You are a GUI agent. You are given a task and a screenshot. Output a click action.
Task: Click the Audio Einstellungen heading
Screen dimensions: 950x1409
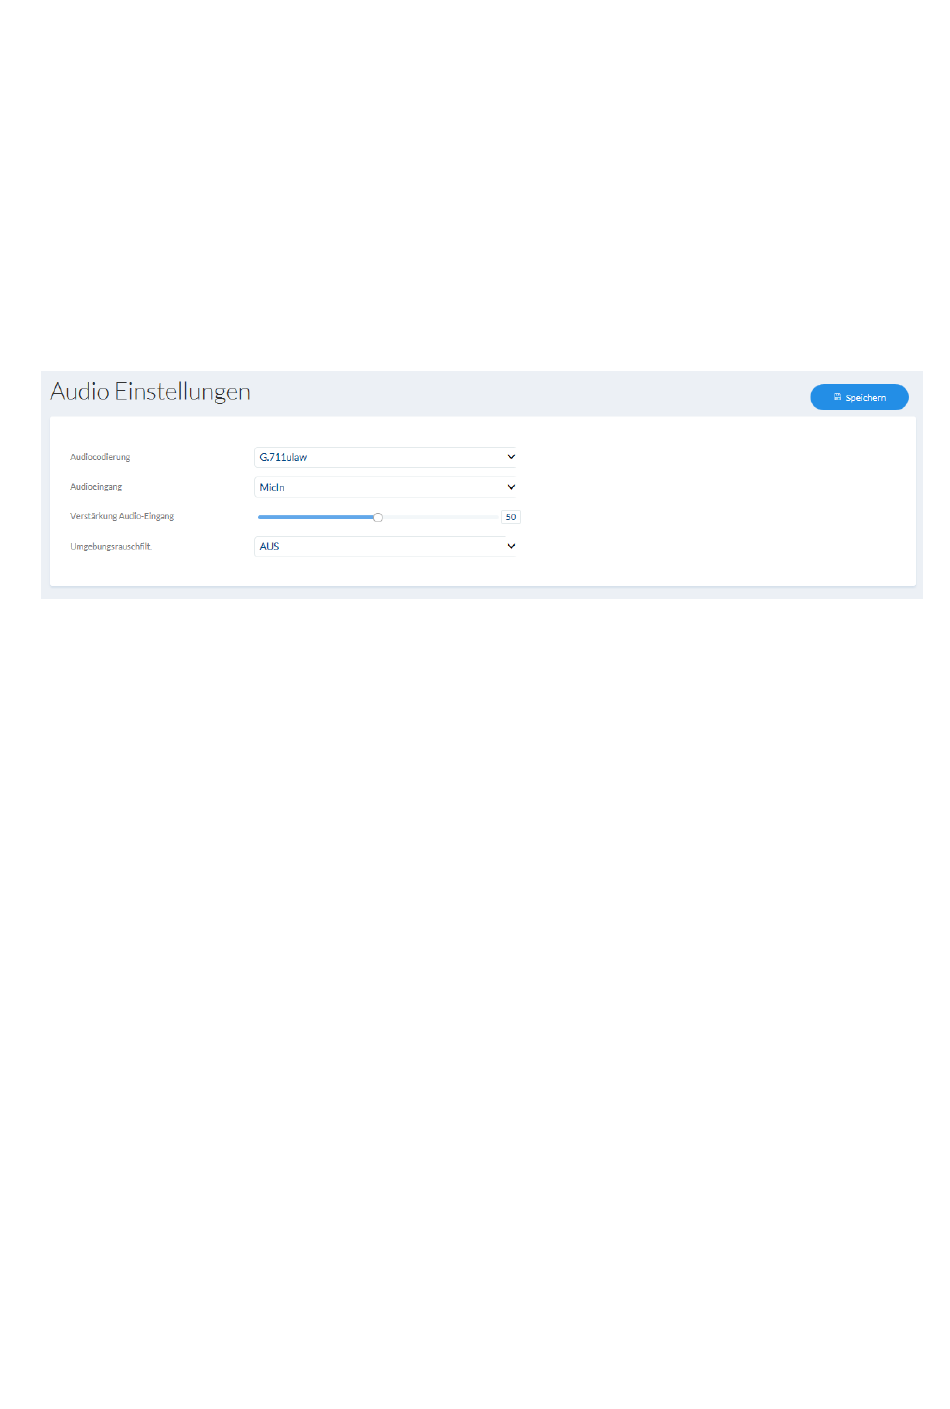[150, 392]
